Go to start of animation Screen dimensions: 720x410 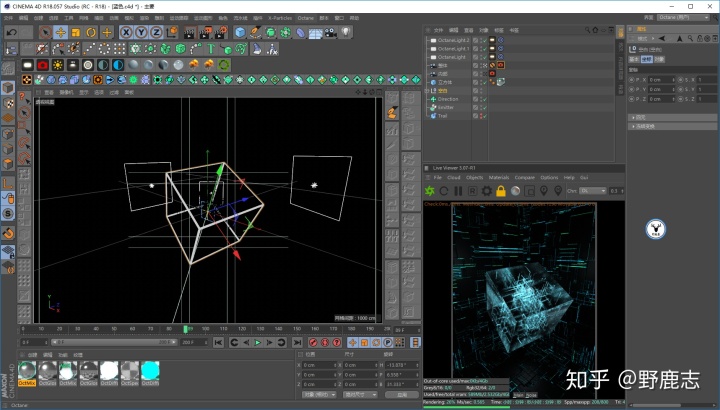218,343
